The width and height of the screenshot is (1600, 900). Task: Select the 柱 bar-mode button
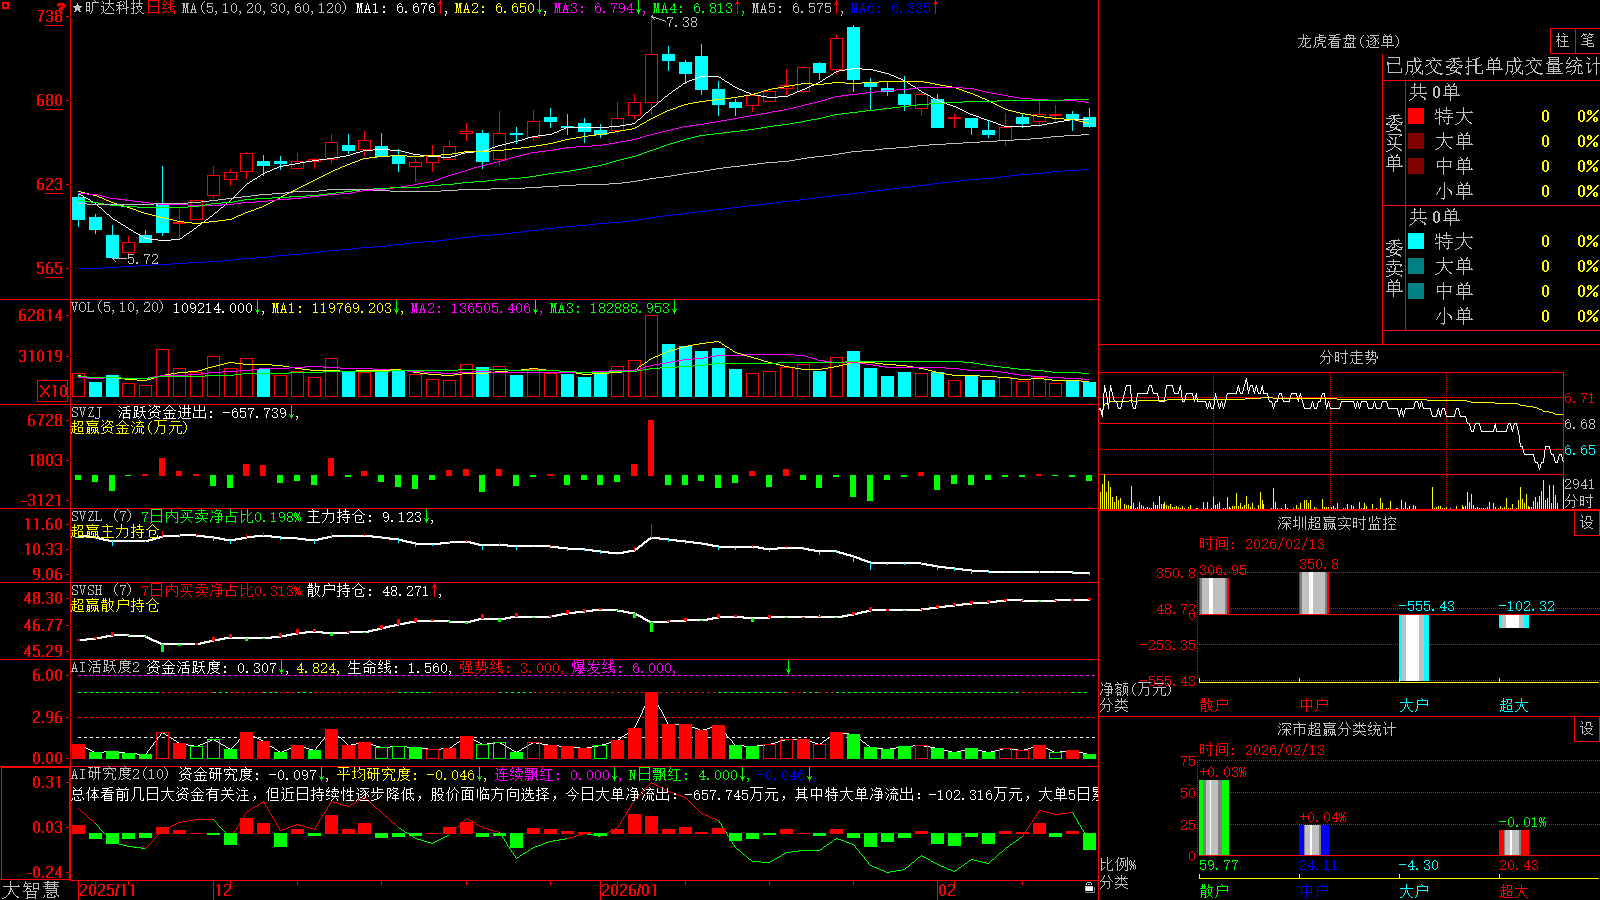click(1562, 40)
